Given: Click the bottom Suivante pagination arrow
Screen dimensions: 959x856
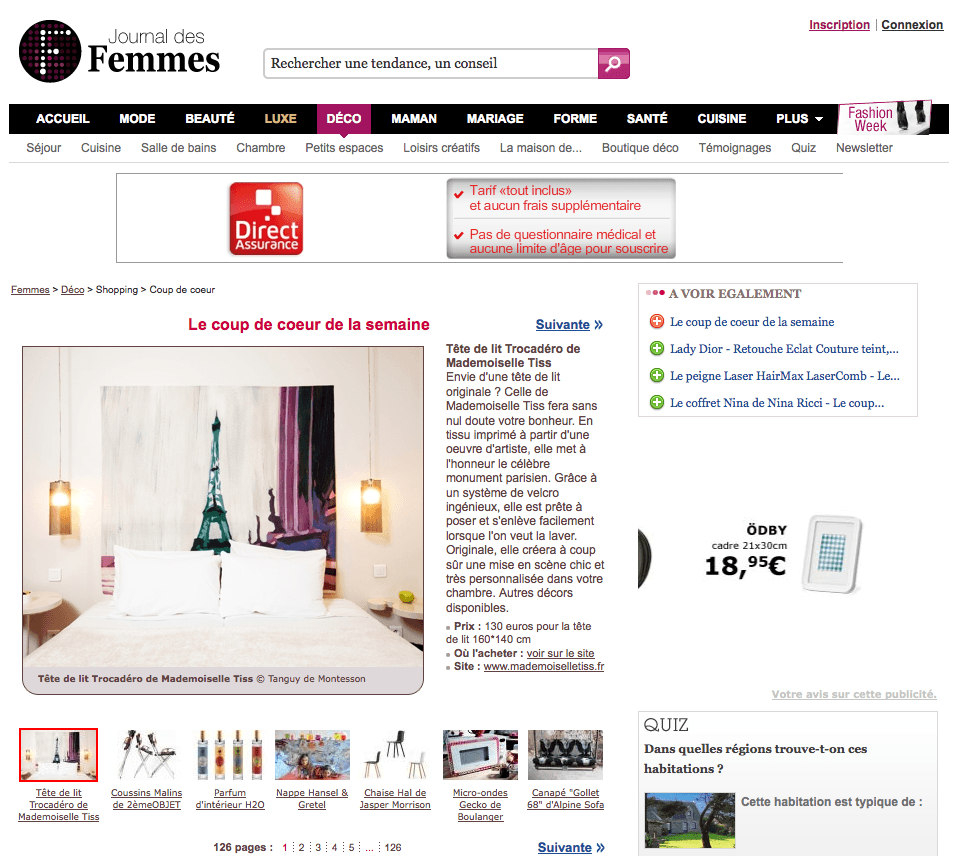Looking at the screenshot, I should 571,847.
